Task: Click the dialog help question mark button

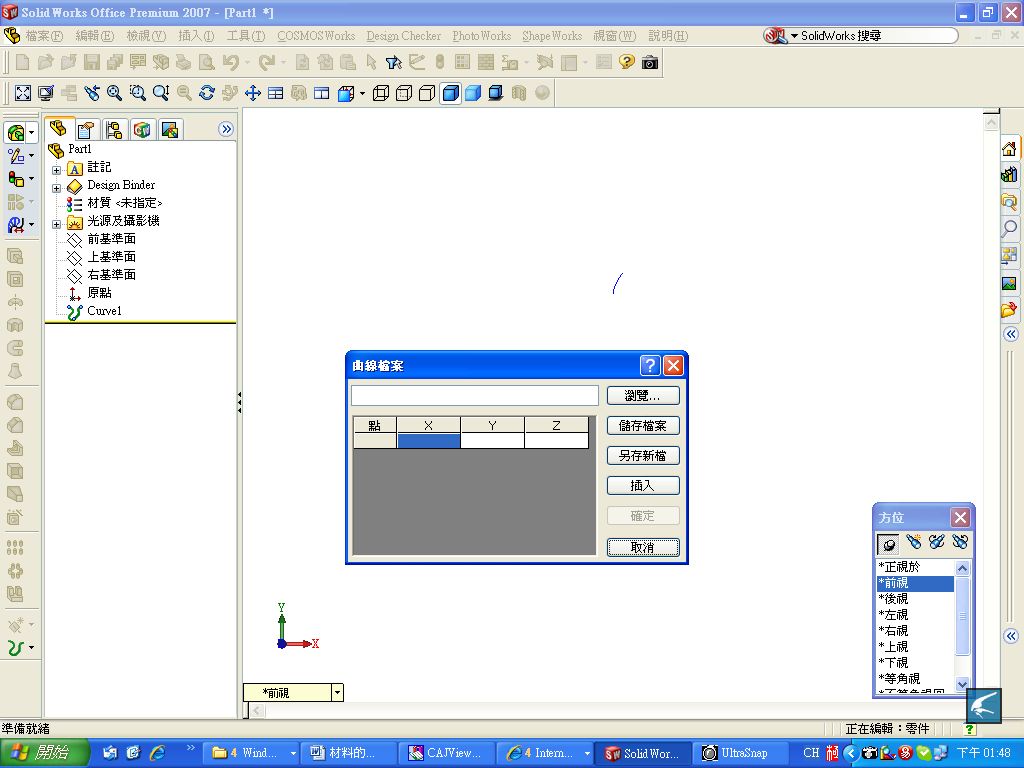Action: (x=650, y=366)
